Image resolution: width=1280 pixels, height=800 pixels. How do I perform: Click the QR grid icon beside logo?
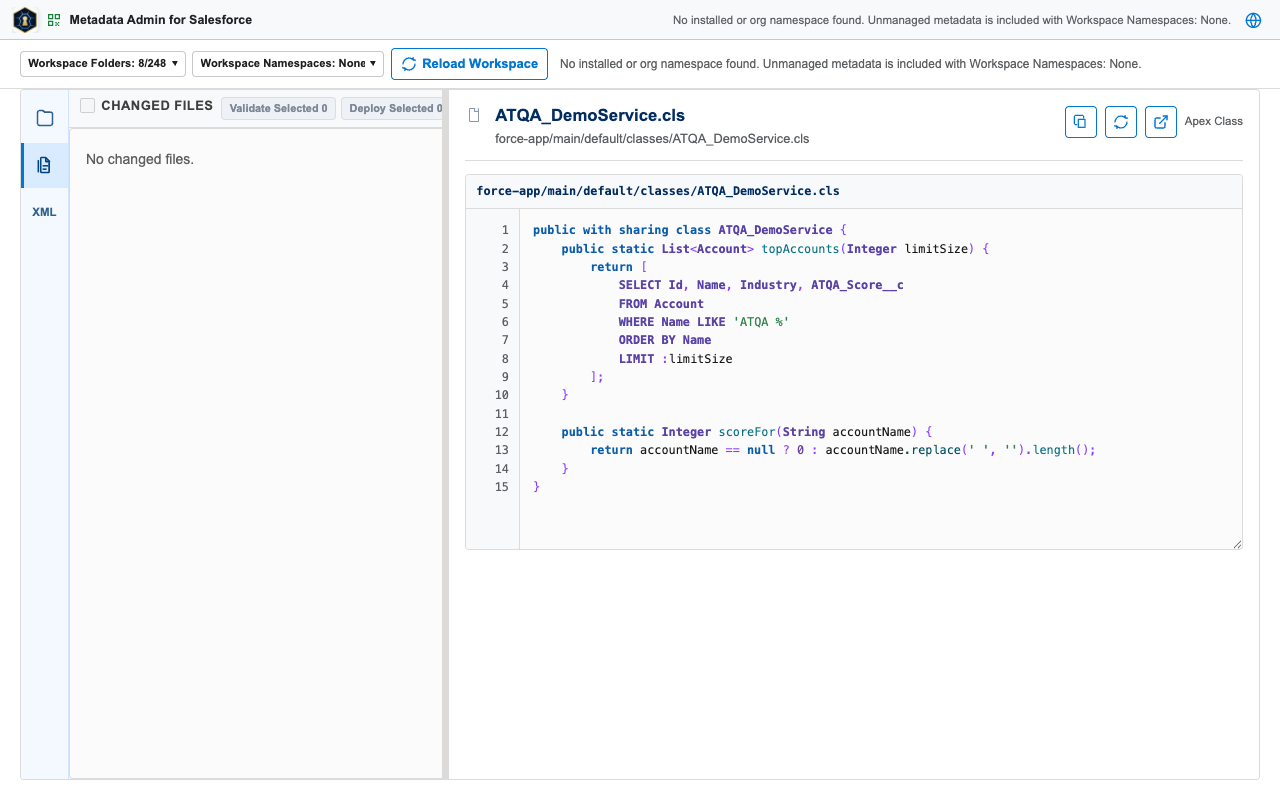[54, 20]
